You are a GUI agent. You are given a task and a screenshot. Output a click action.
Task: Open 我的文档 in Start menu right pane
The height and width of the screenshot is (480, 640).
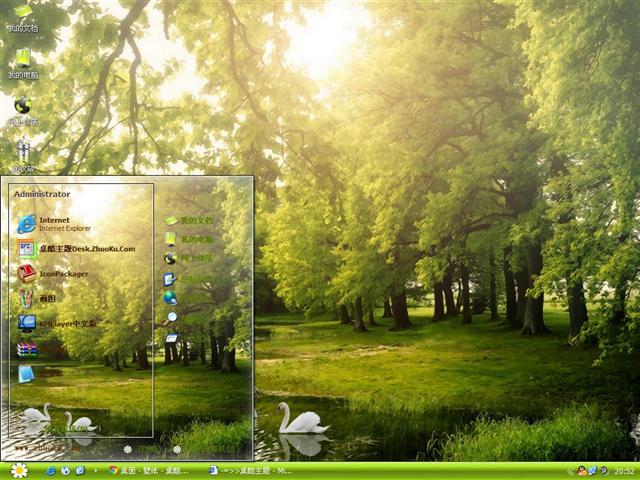[189, 220]
